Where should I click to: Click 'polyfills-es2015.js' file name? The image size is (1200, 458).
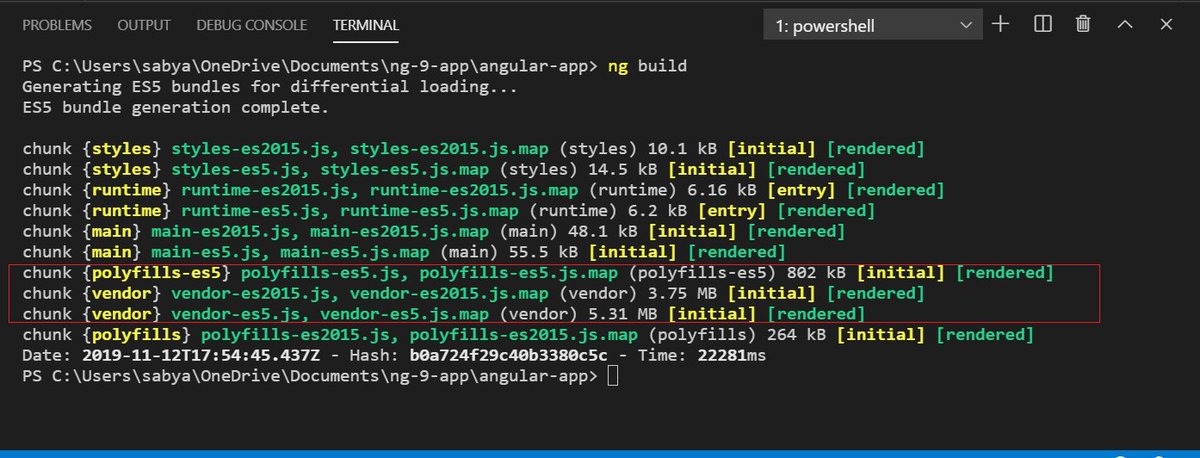click(297, 335)
